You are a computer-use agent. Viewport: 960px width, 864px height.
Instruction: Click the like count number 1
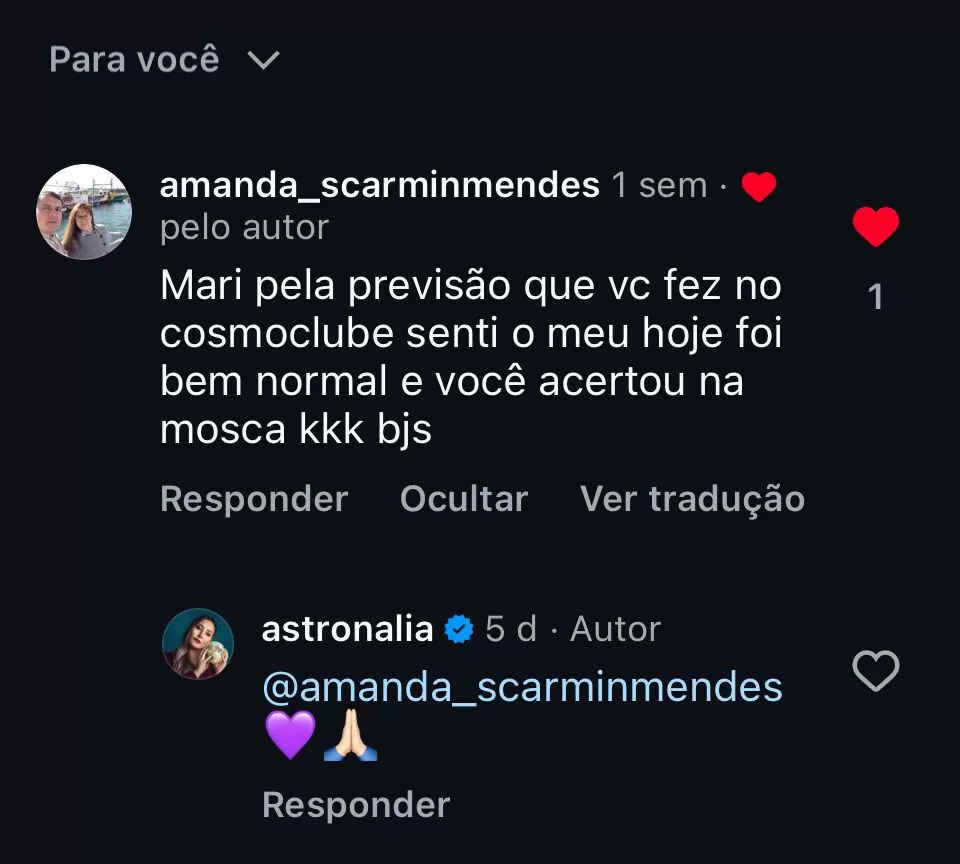point(876,297)
